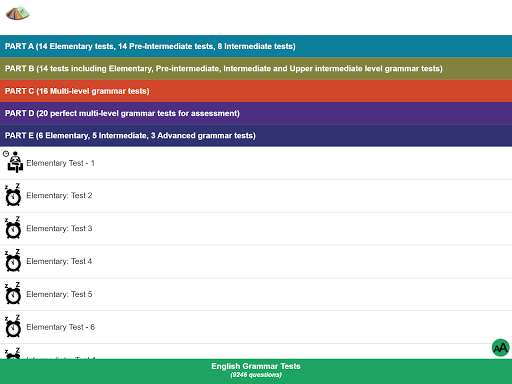
Task: Open Elementary: Test 2
Action: [x=256, y=196]
